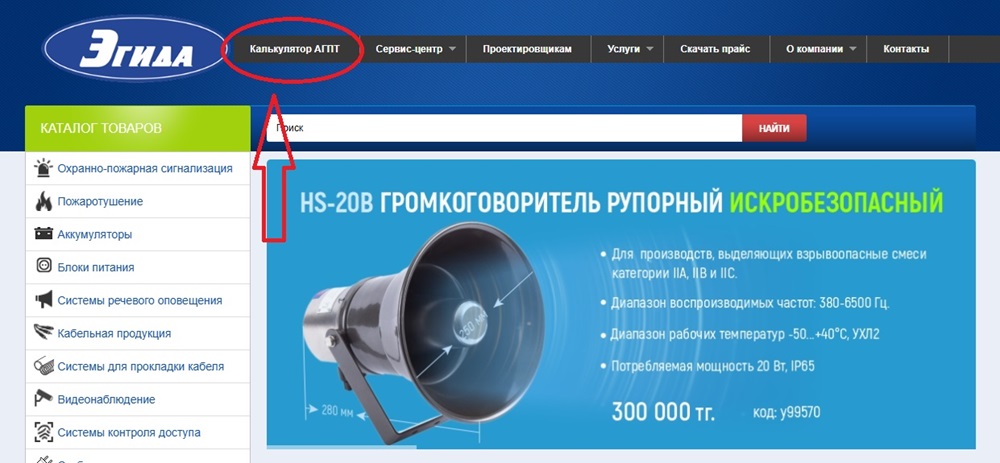Open the Системы для прокладки кабеля category
This screenshot has width=1000, height=463.
(138, 366)
